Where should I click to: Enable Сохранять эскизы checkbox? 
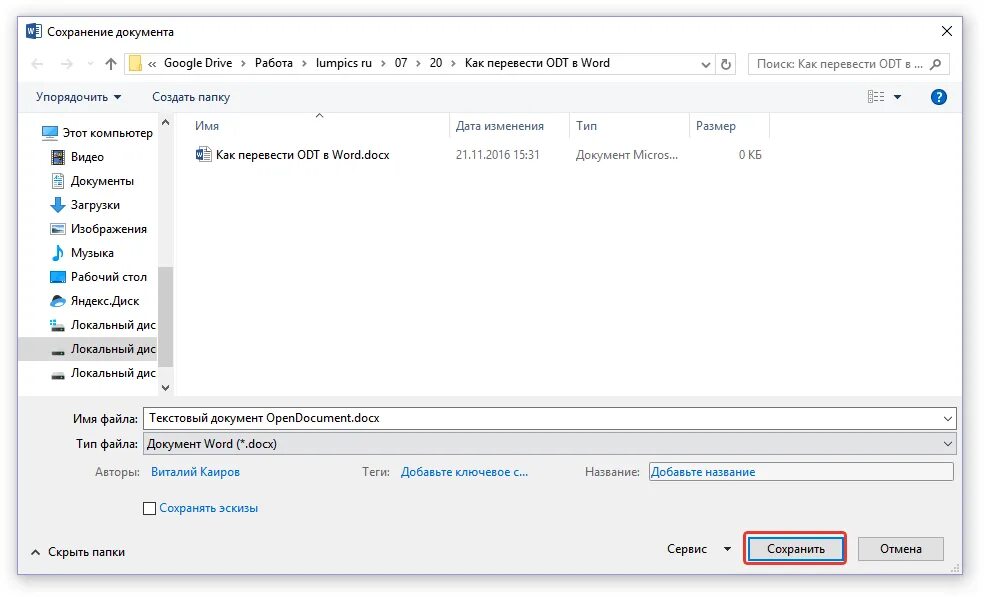tap(149, 508)
